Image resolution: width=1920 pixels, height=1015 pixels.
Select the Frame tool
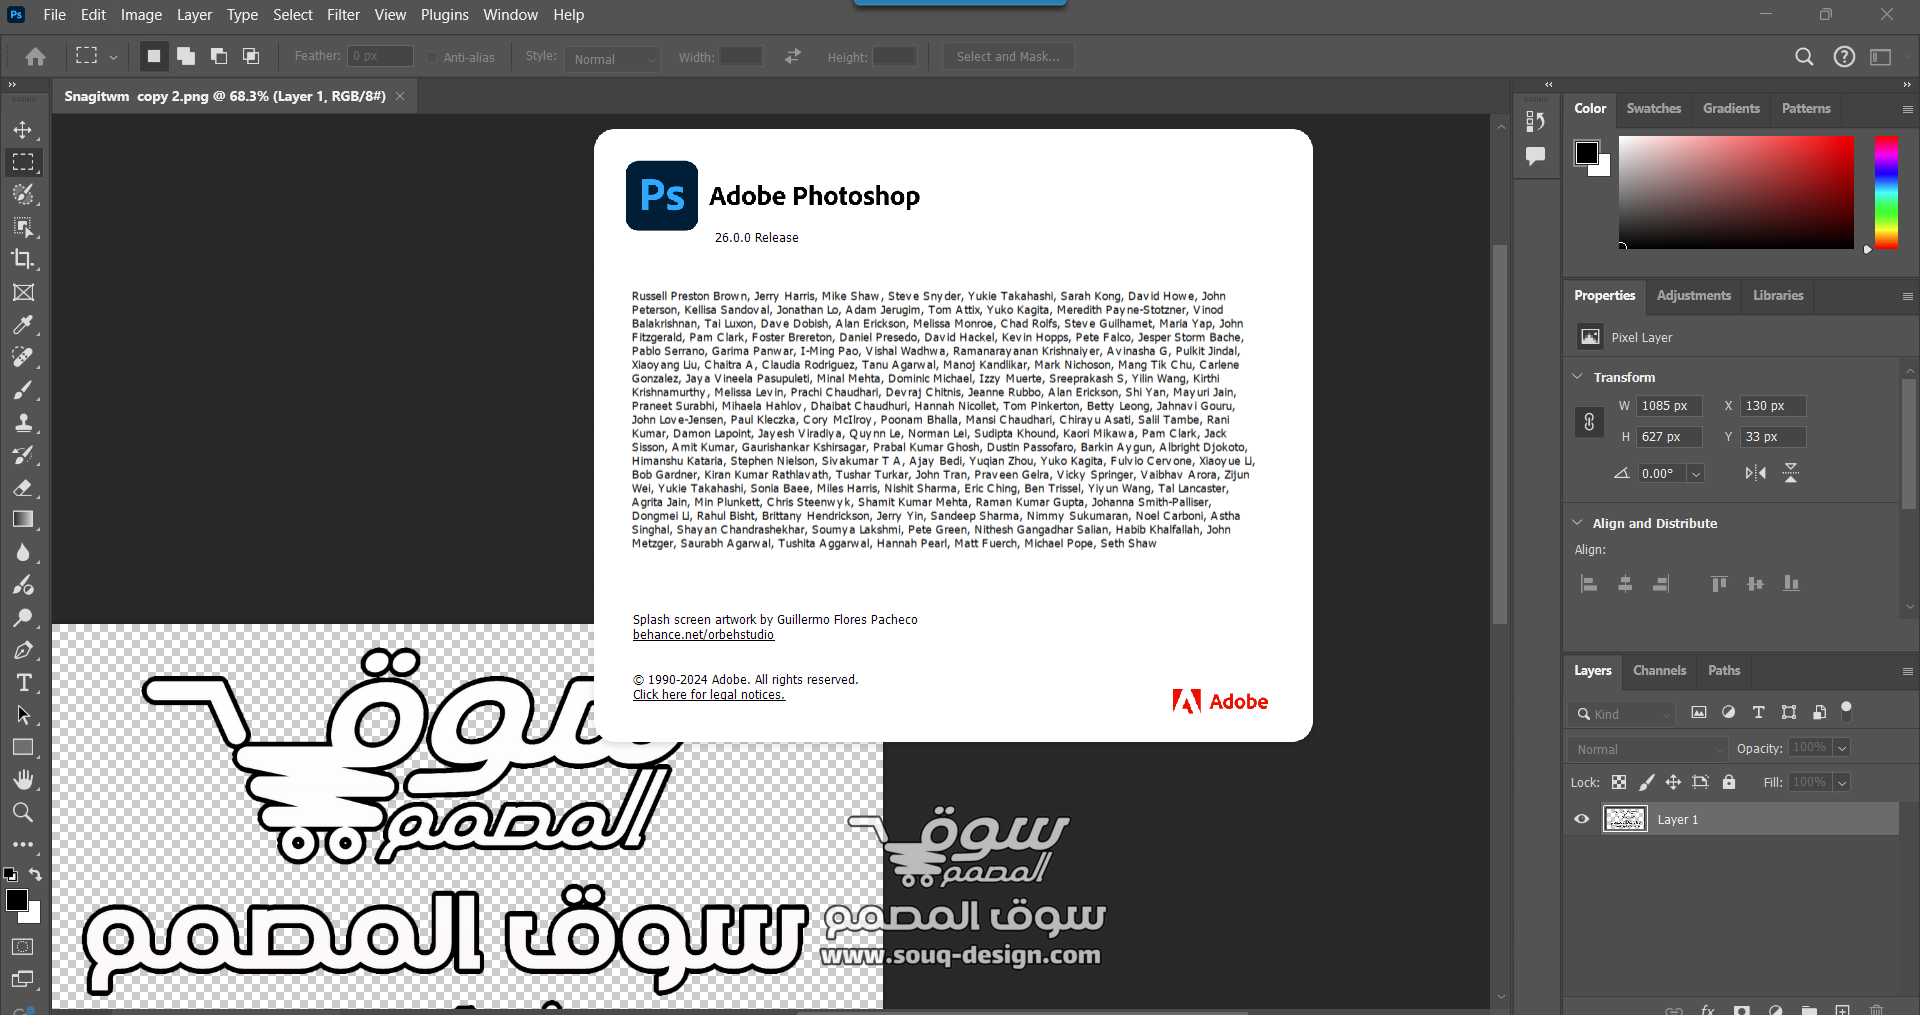23,292
